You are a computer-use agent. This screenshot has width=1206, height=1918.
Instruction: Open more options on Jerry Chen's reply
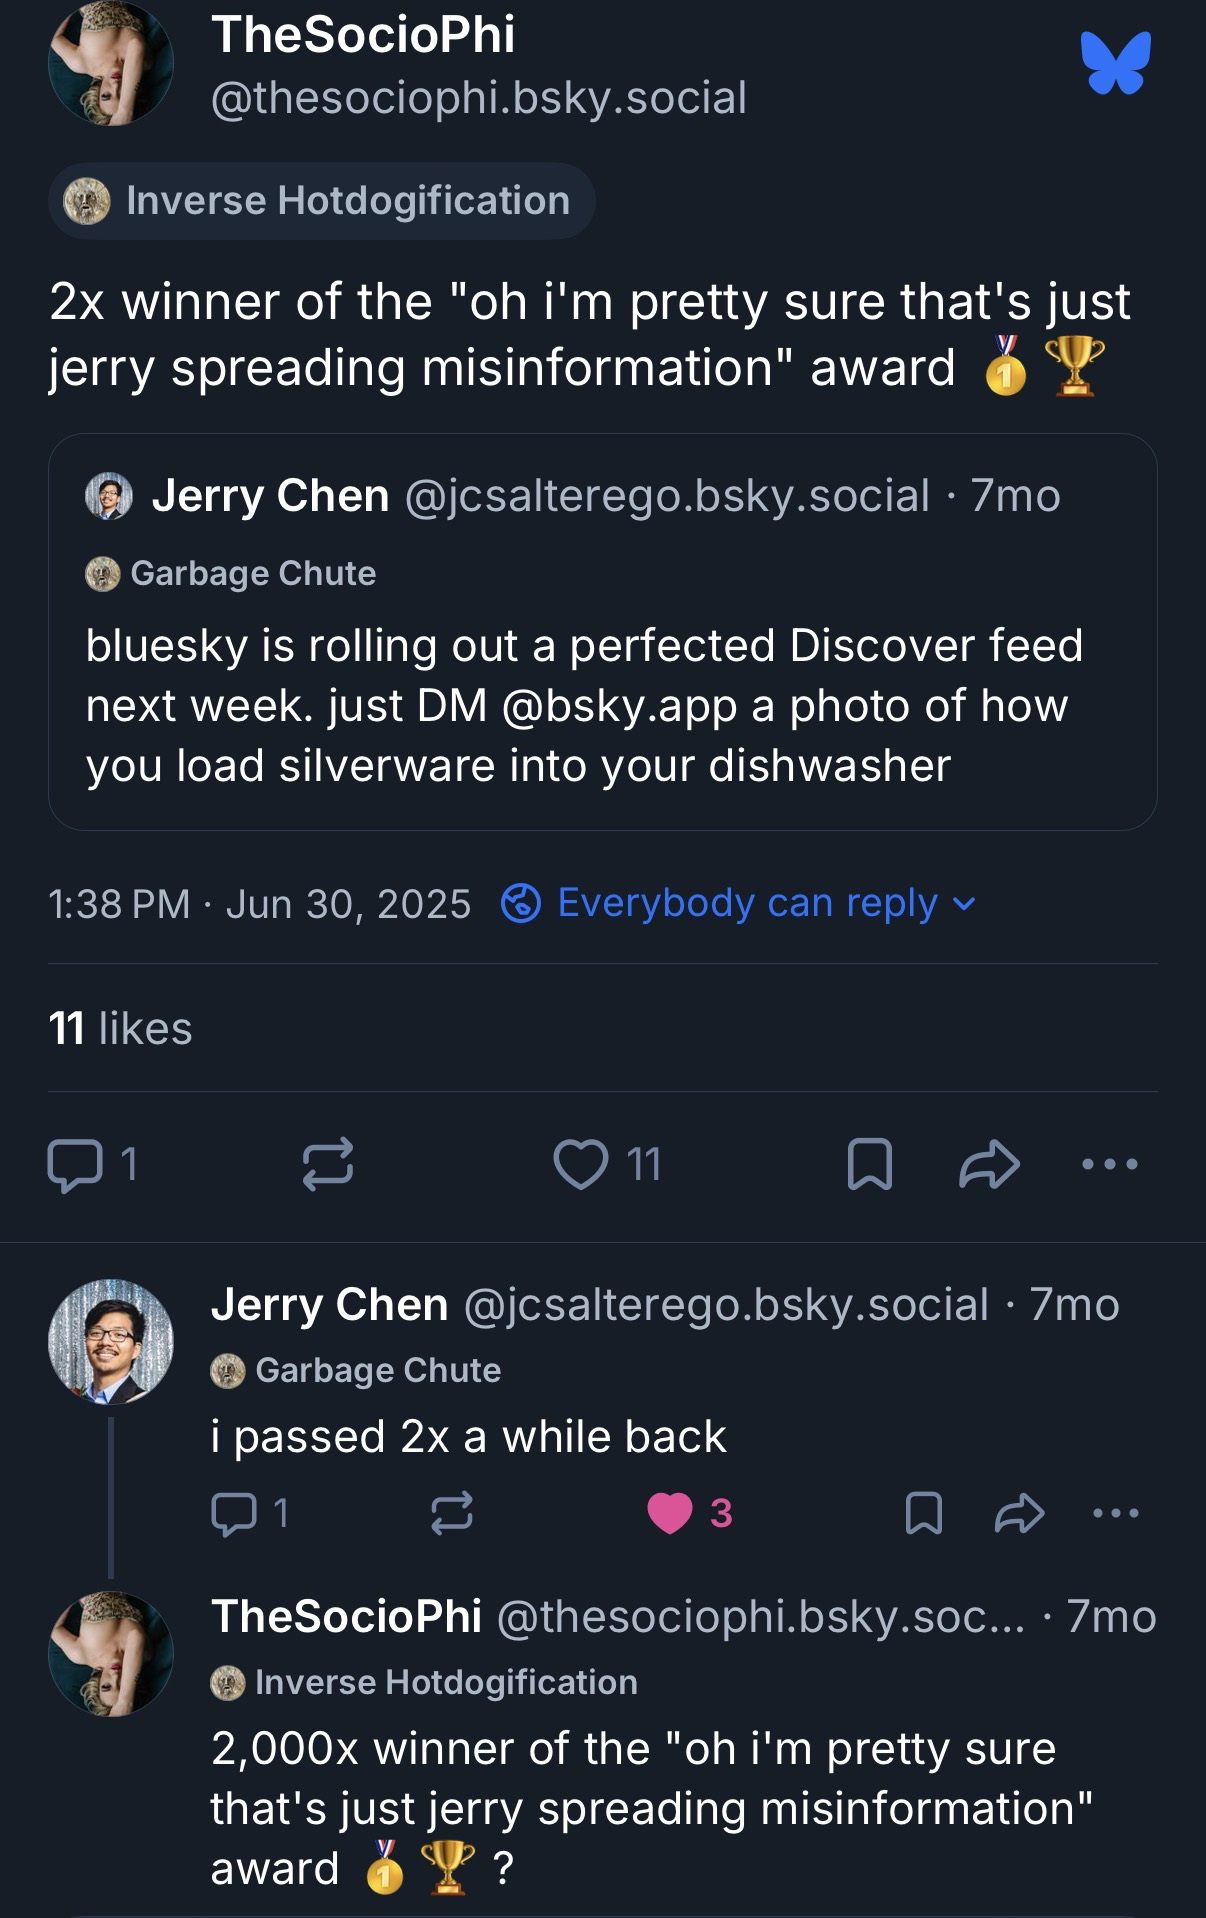coord(1114,1513)
